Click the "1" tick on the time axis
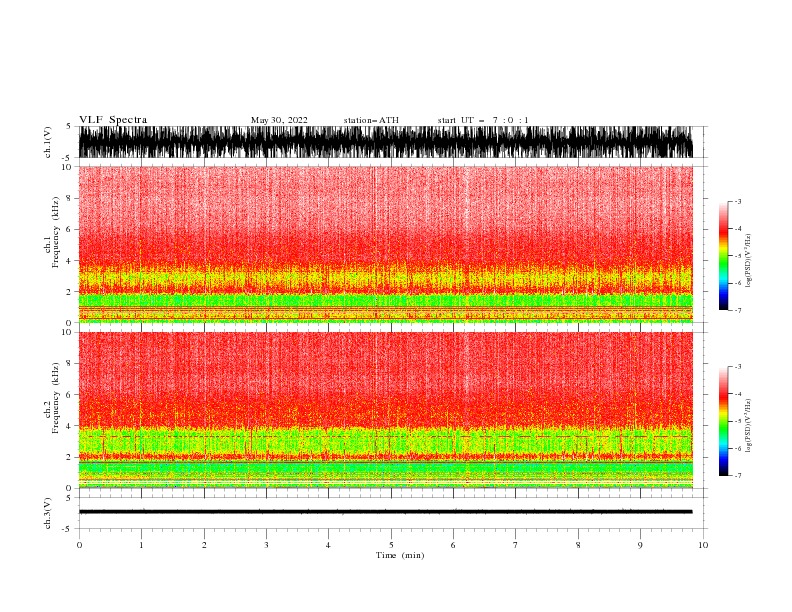Image resolution: width=792 pixels, height=612 pixels. (x=141, y=545)
